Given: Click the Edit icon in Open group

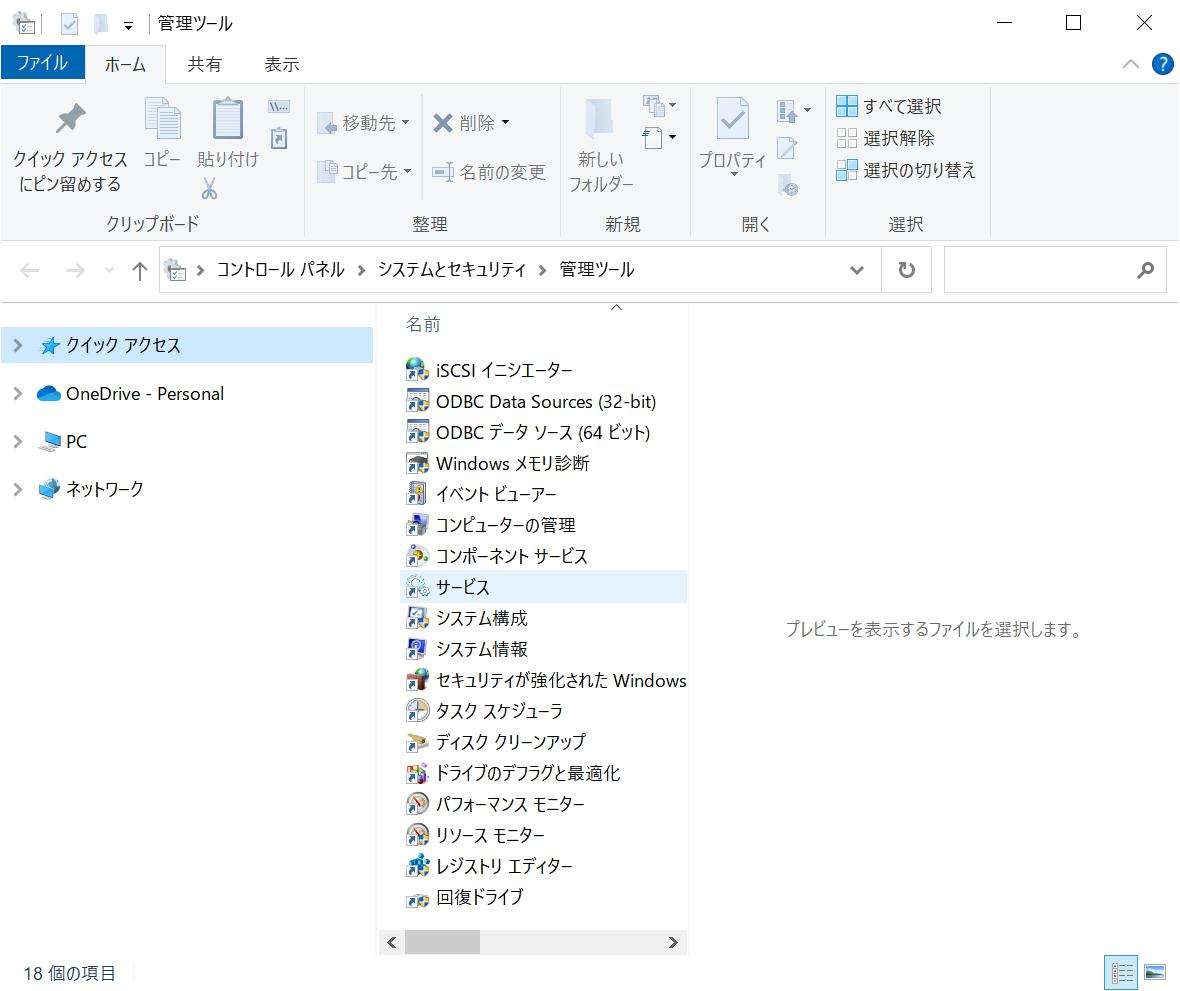Looking at the screenshot, I should (x=786, y=148).
